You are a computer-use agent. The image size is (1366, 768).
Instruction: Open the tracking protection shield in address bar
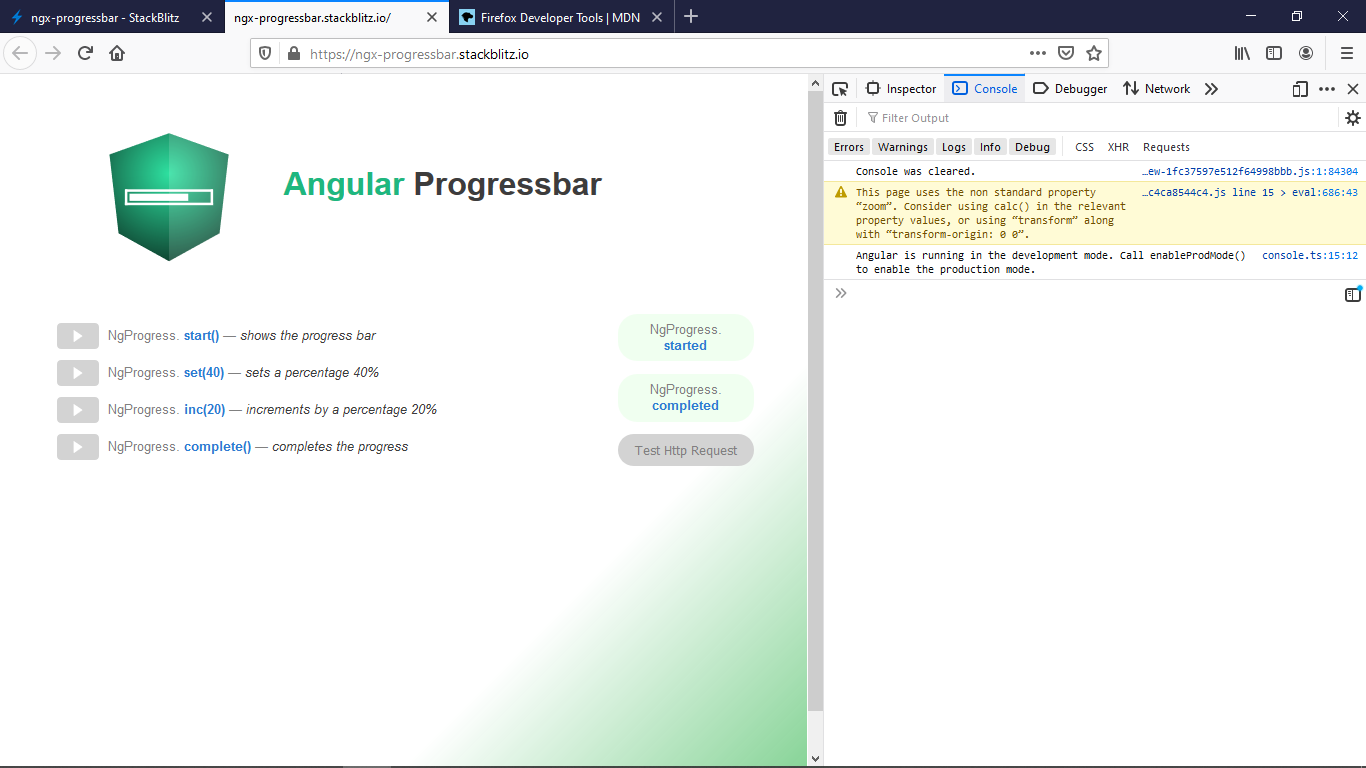tap(266, 53)
